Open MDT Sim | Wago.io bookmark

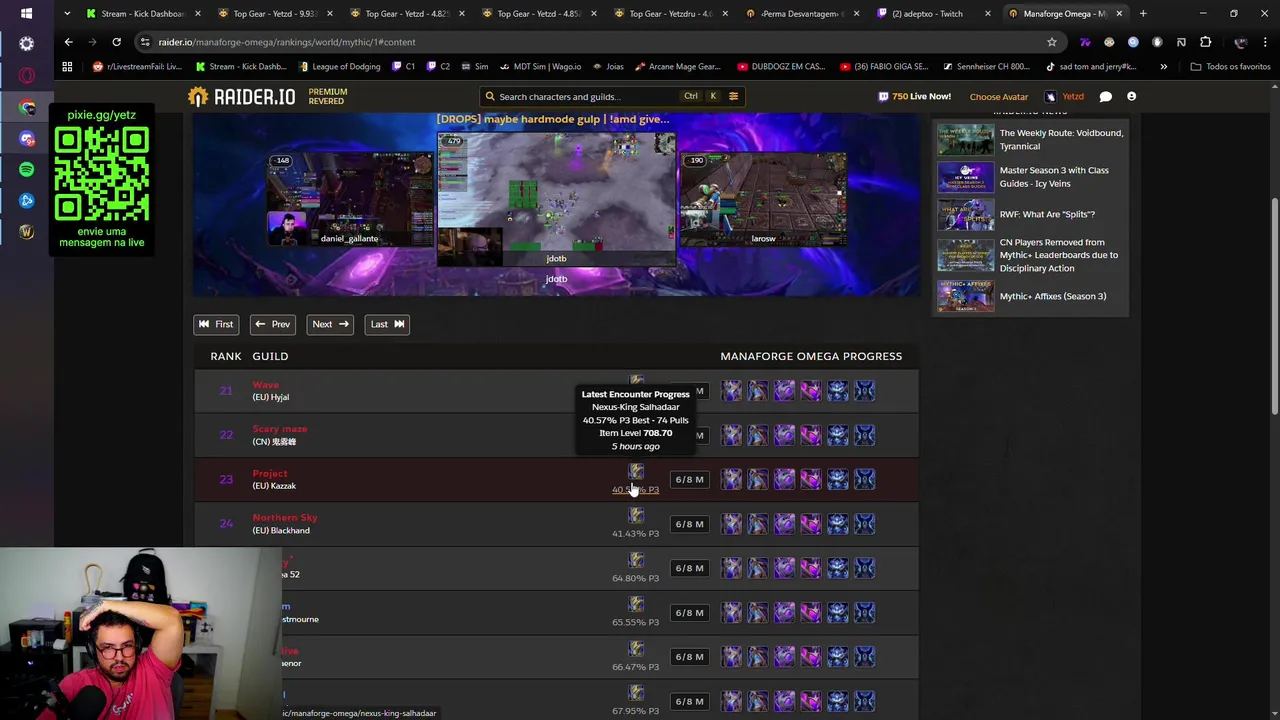click(x=539, y=66)
